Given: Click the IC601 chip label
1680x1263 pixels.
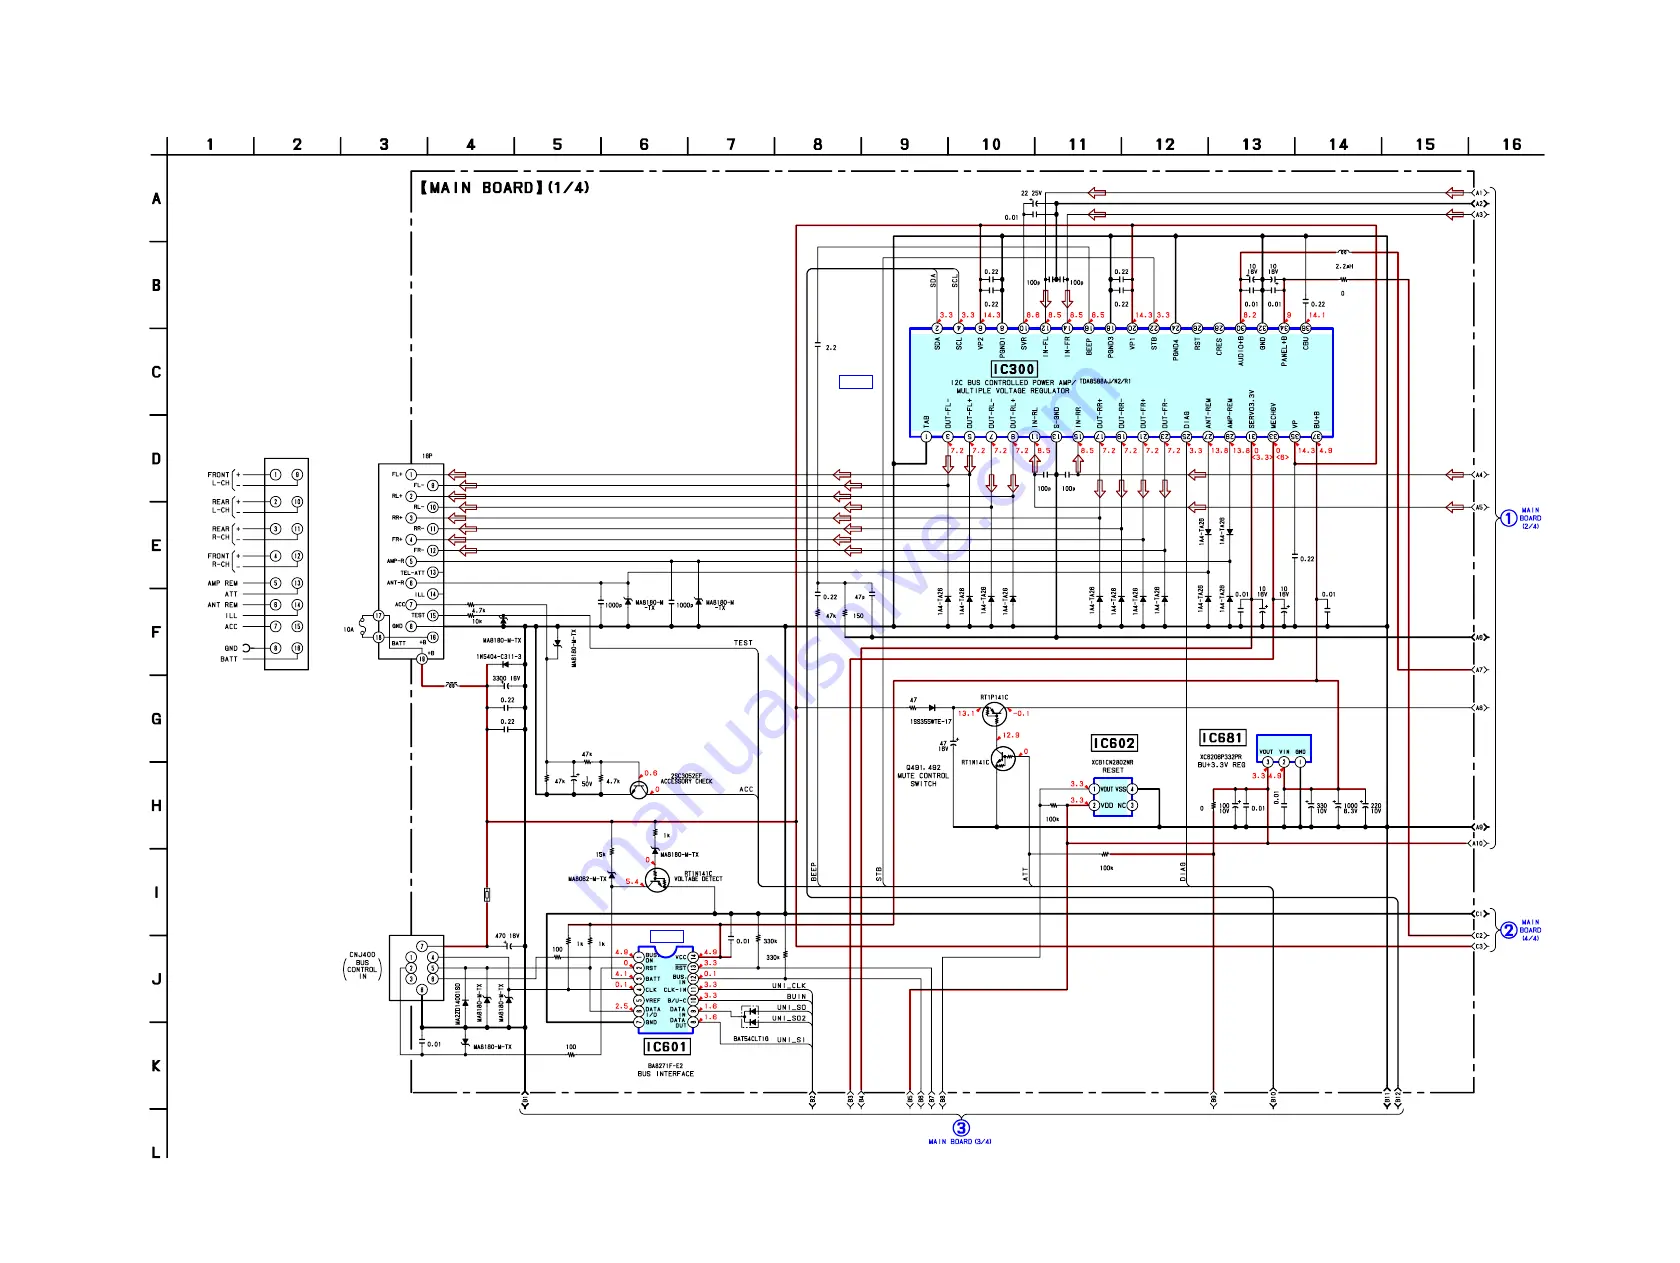Looking at the screenshot, I should (x=667, y=1047).
